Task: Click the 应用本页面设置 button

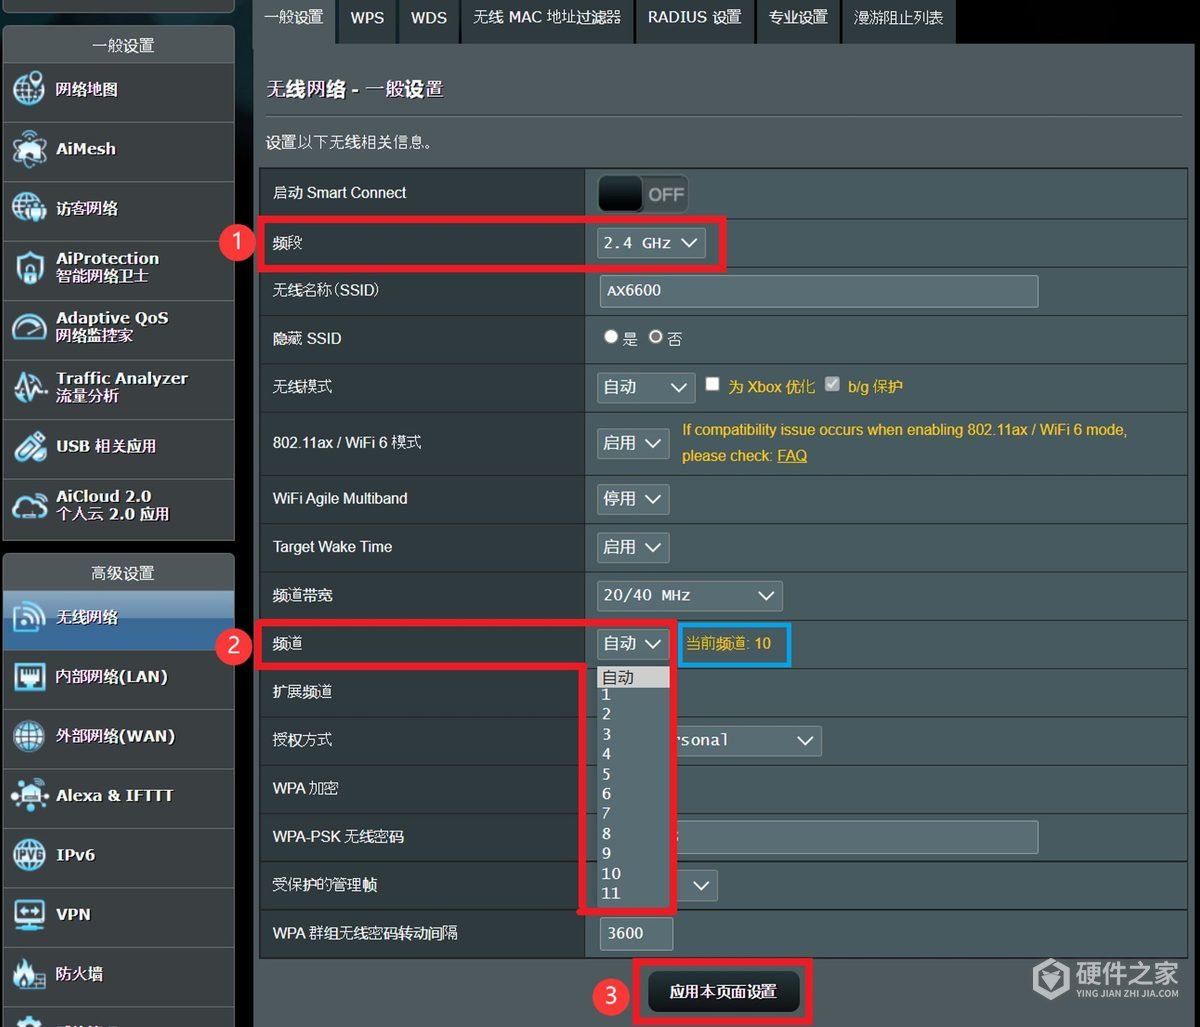Action: coord(723,992)
